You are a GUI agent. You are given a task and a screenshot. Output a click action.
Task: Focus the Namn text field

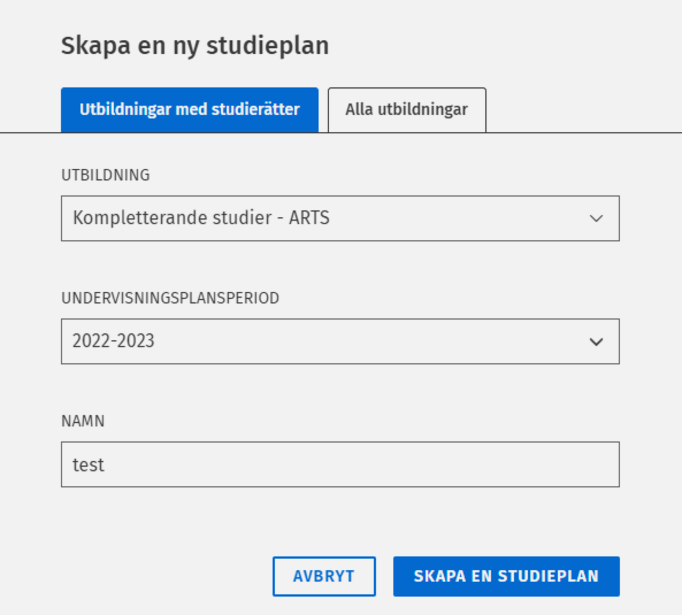[x=340, y=464]
